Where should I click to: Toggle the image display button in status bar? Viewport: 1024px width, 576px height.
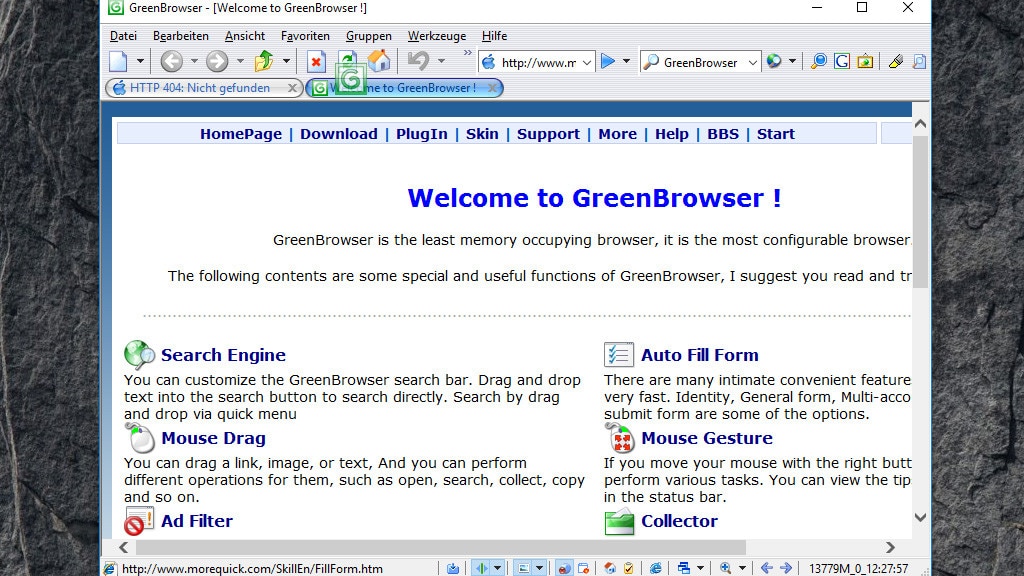[522, 568]
